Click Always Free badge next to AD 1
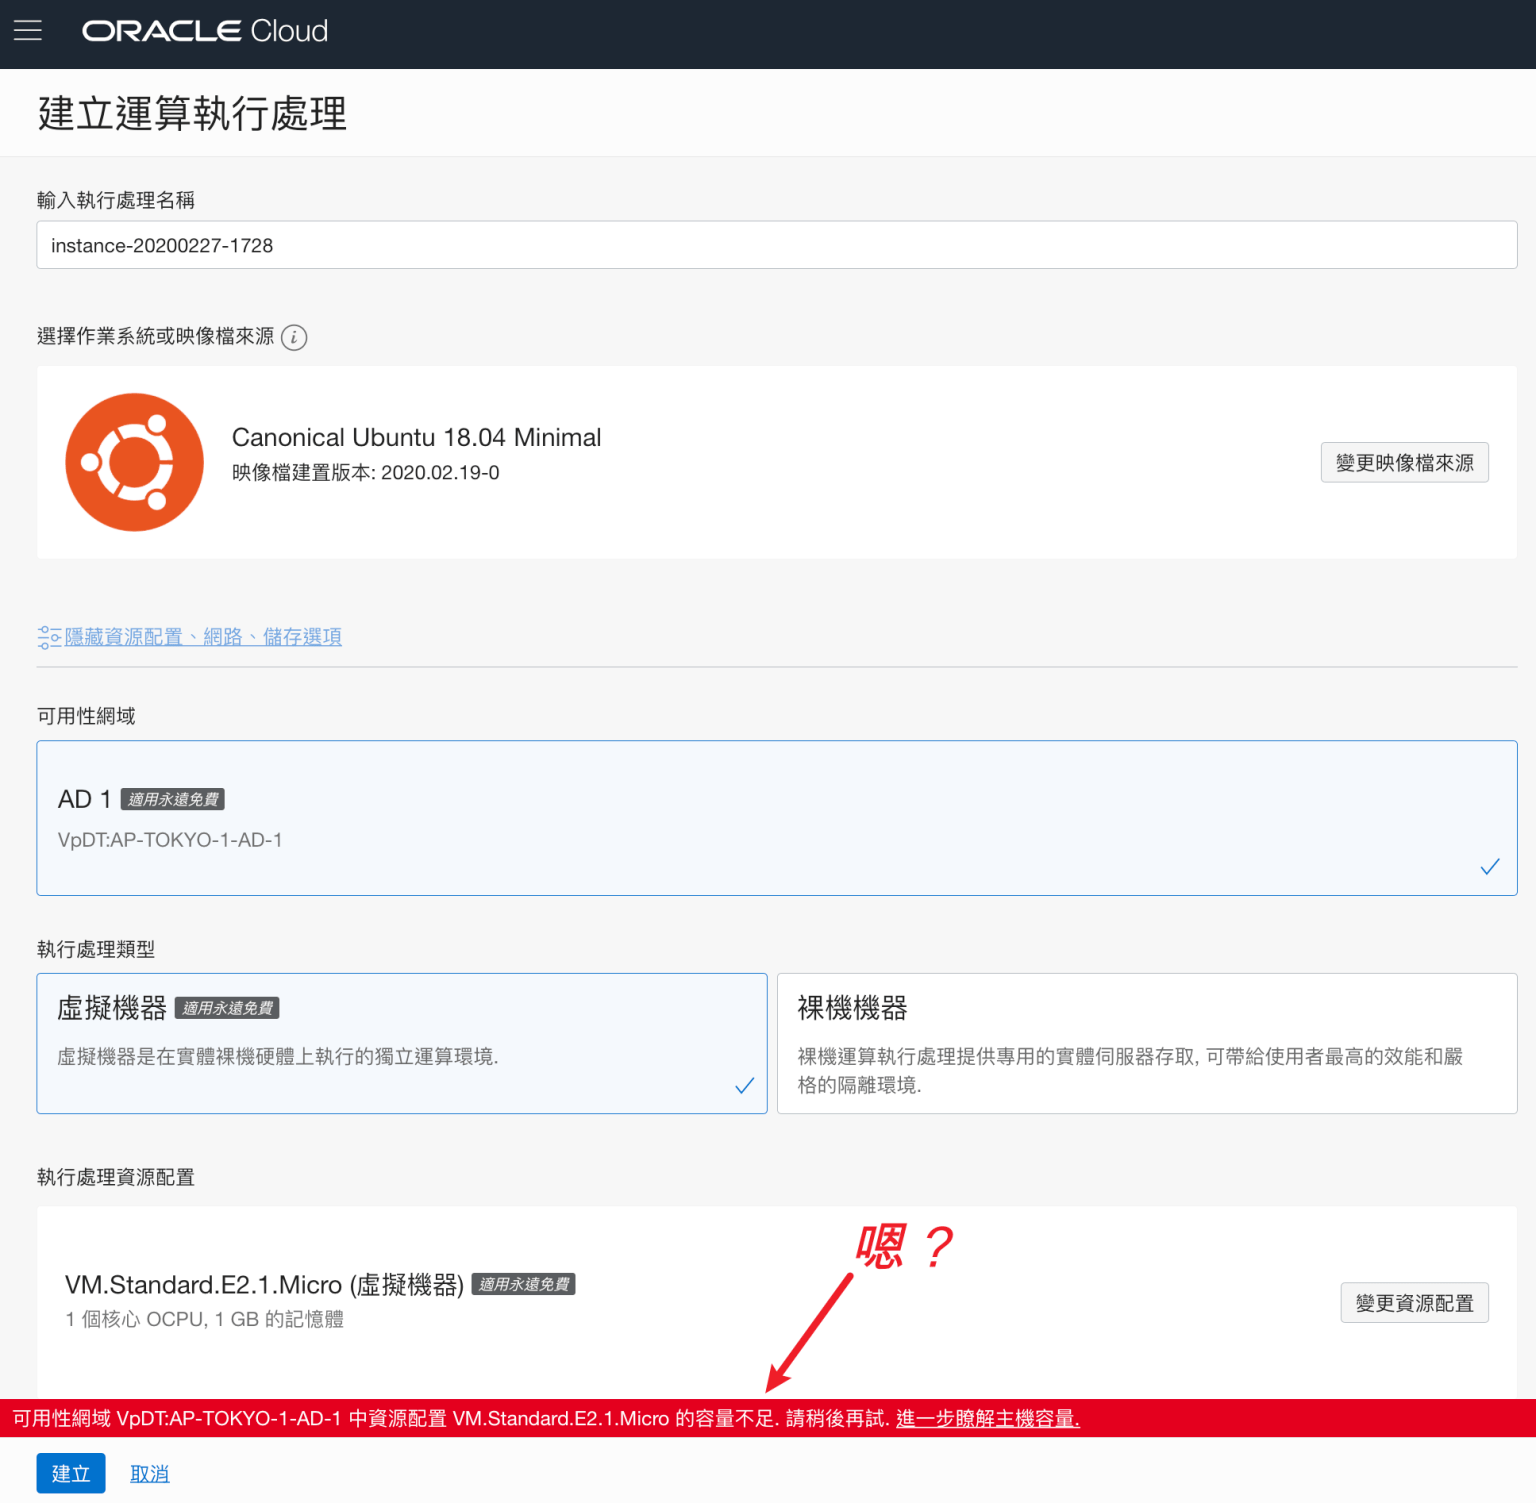 coord(173,800)
